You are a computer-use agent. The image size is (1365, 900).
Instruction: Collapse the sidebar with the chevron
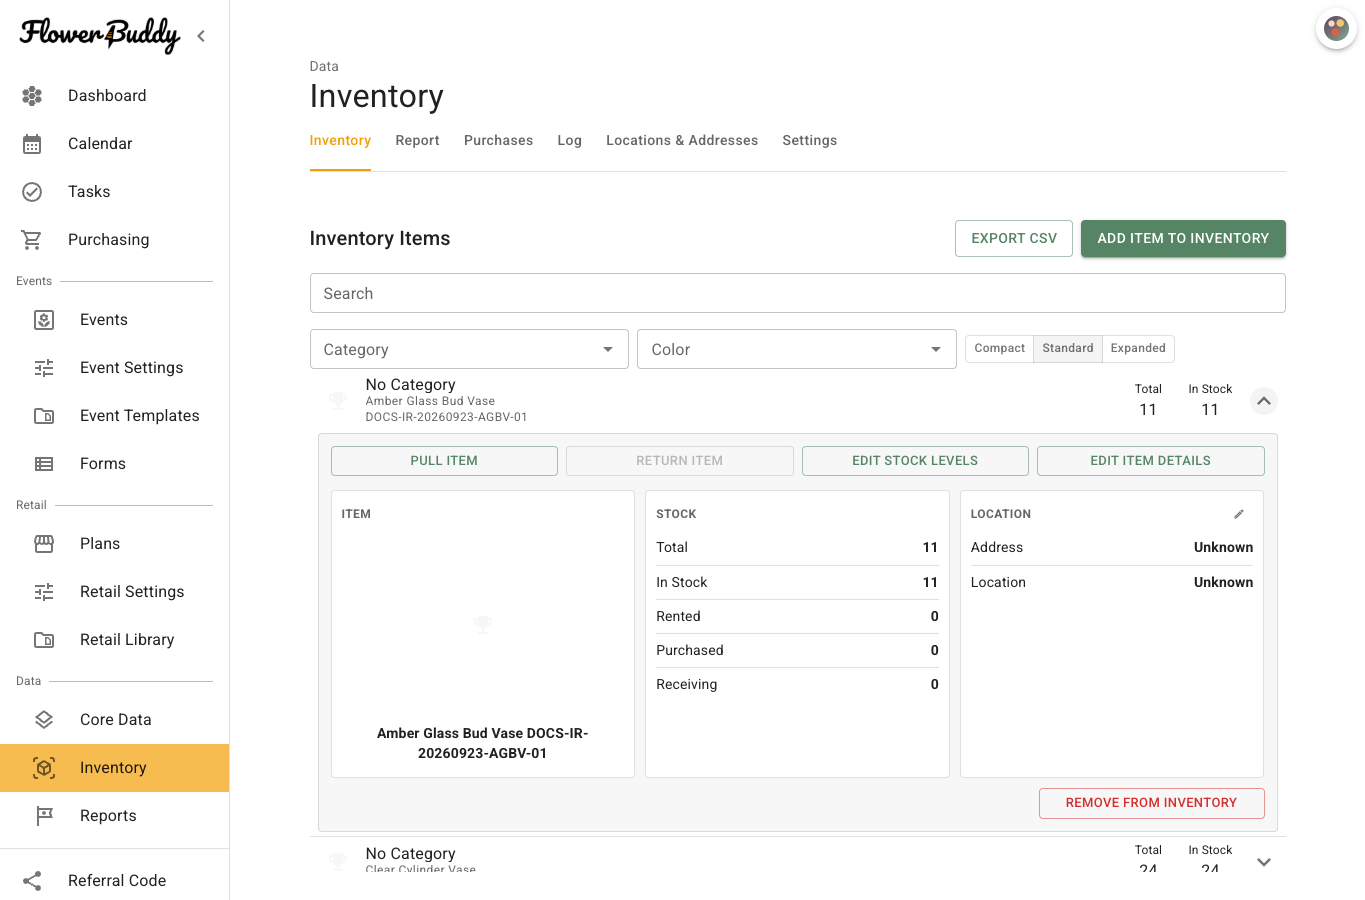tap(201, 36)
